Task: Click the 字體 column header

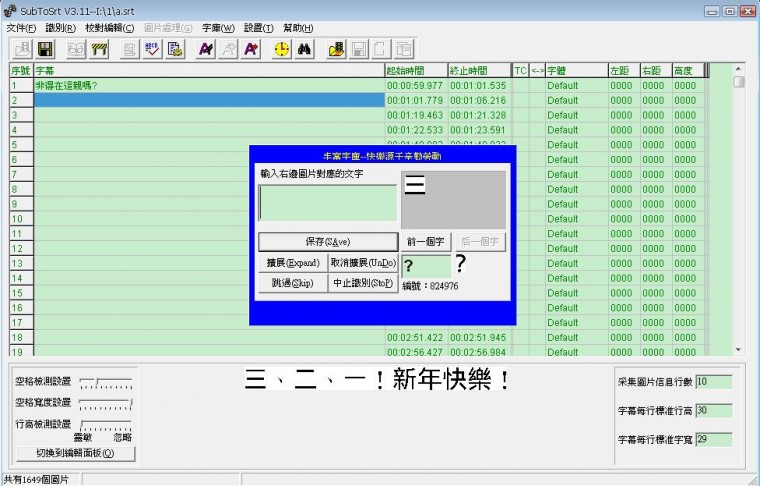Action: pyautogui.click(x=576, y=71)
